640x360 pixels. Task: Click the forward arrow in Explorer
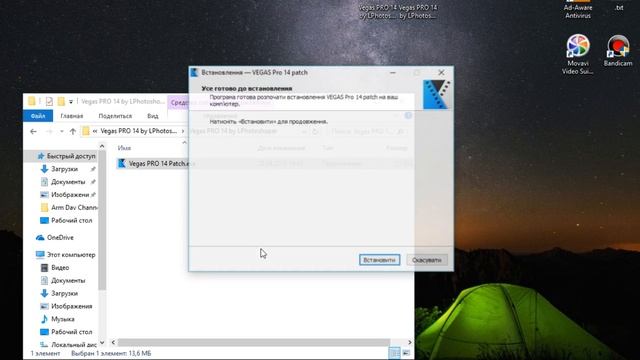(x=49, y=131)
